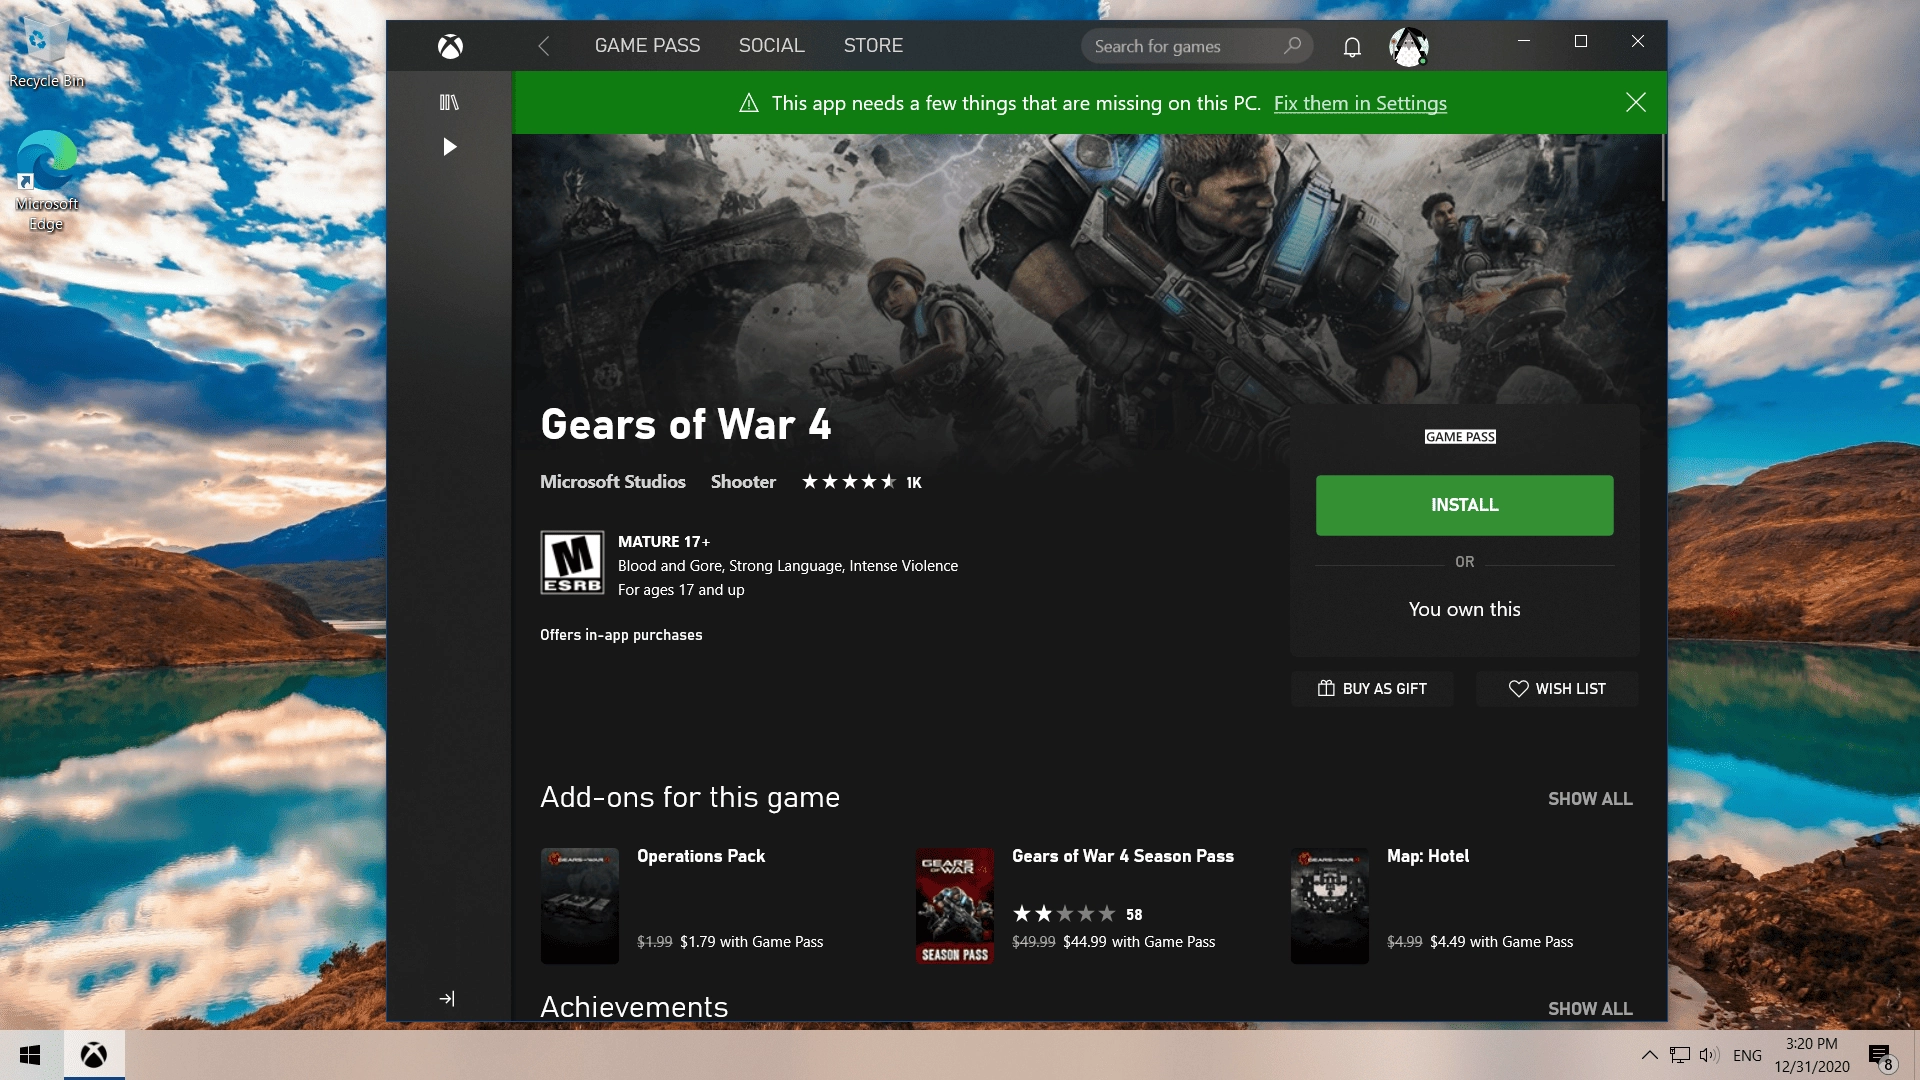This screenshot has width=1920, height=1080.
Task: Open Gears of War 4 Season Pass title
Action: click(x=1122, y=856)
